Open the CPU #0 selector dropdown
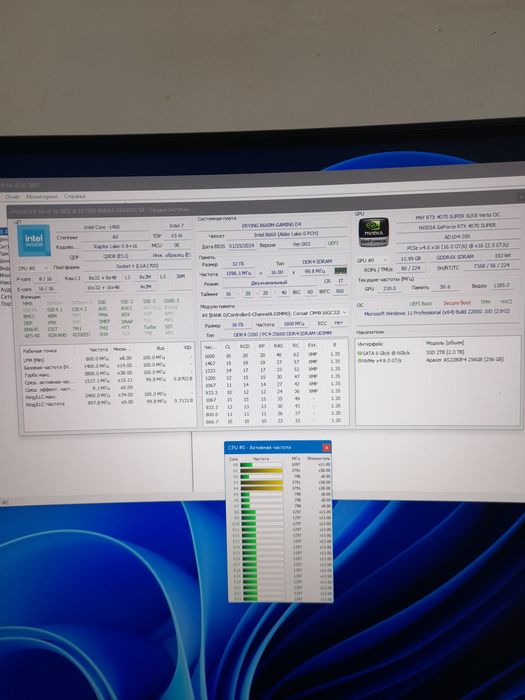Viewport: 525px width, 700px height. (33, 268)
